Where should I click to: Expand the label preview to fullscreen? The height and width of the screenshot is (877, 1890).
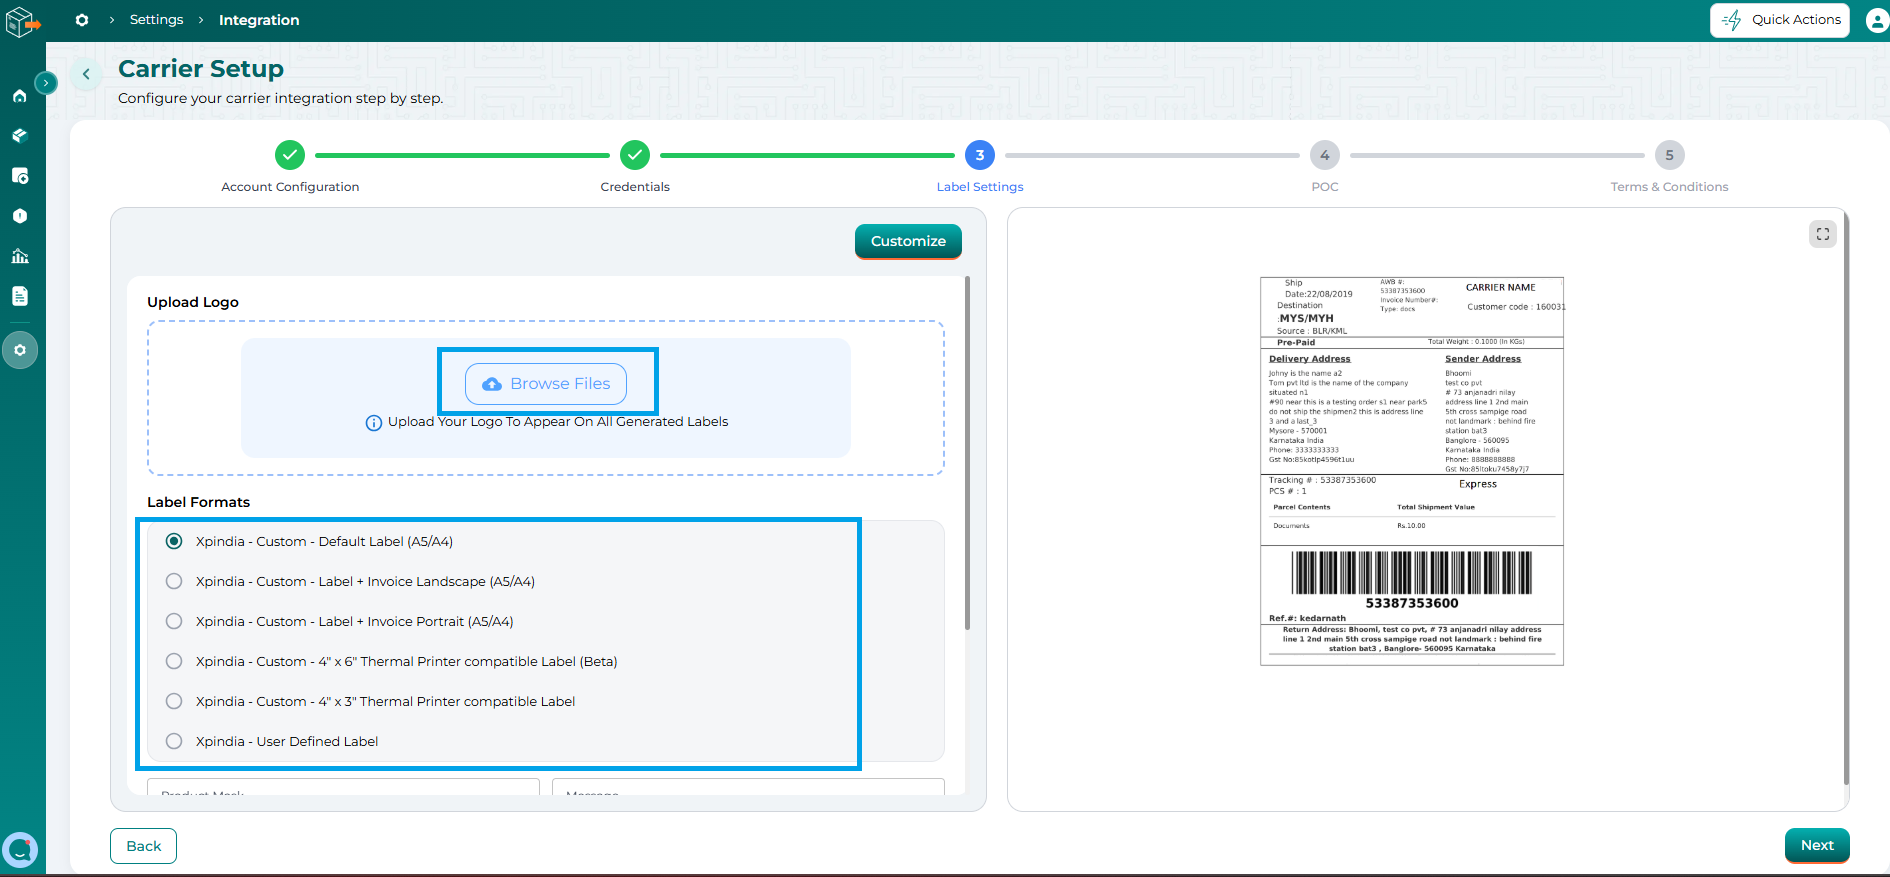pos(1823,234)
